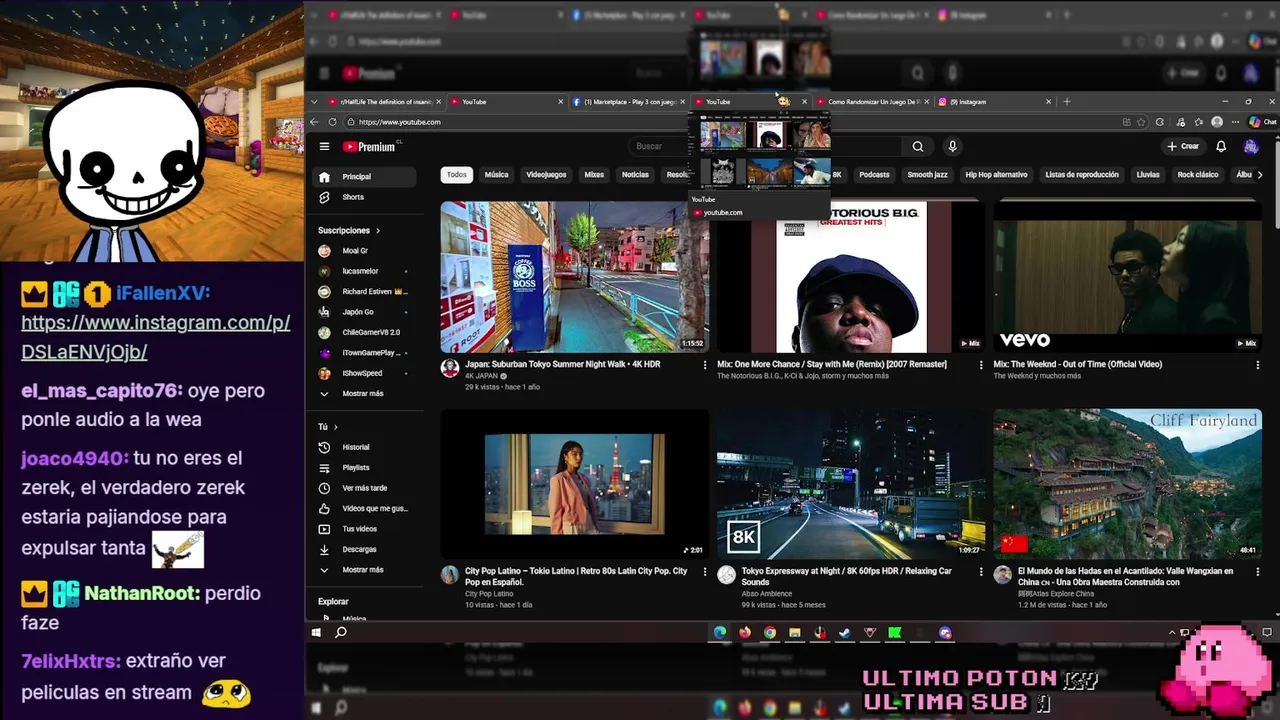
Task: Select the Noticias filter chip
Action: [x=635, y=175]
